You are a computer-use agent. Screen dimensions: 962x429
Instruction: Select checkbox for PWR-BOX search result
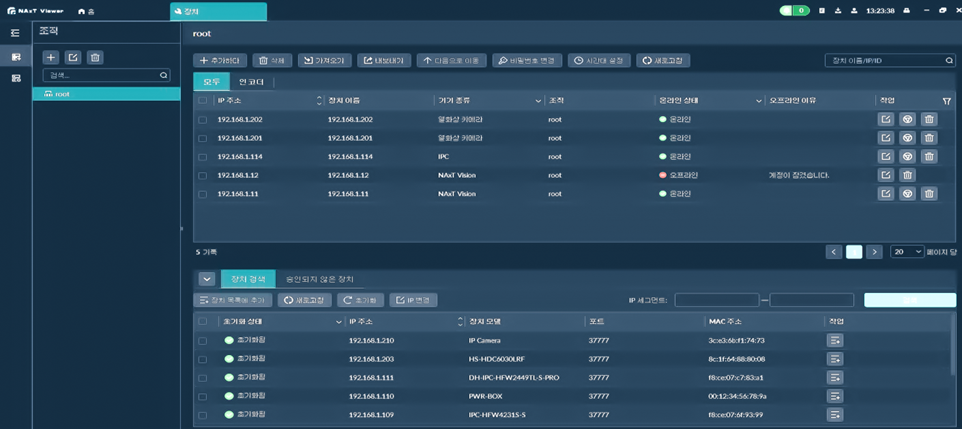203,397
